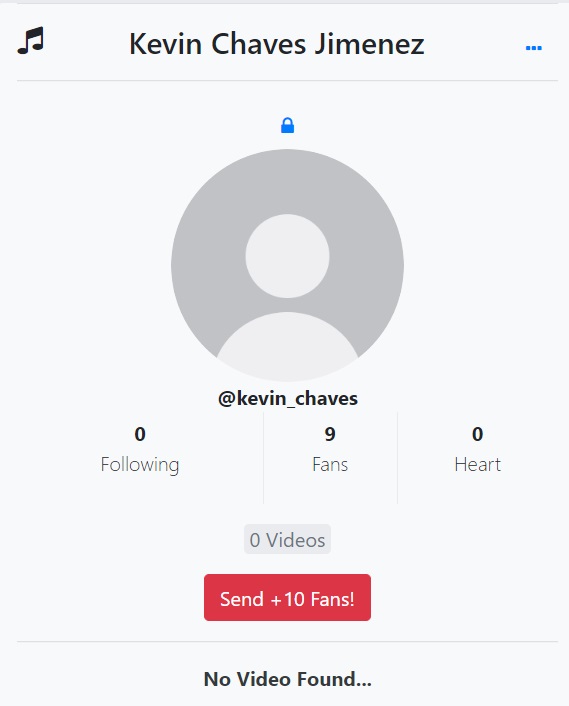569x706 pixels.
Task: Click the divider between Following and Fans
Action: (263, 458)
